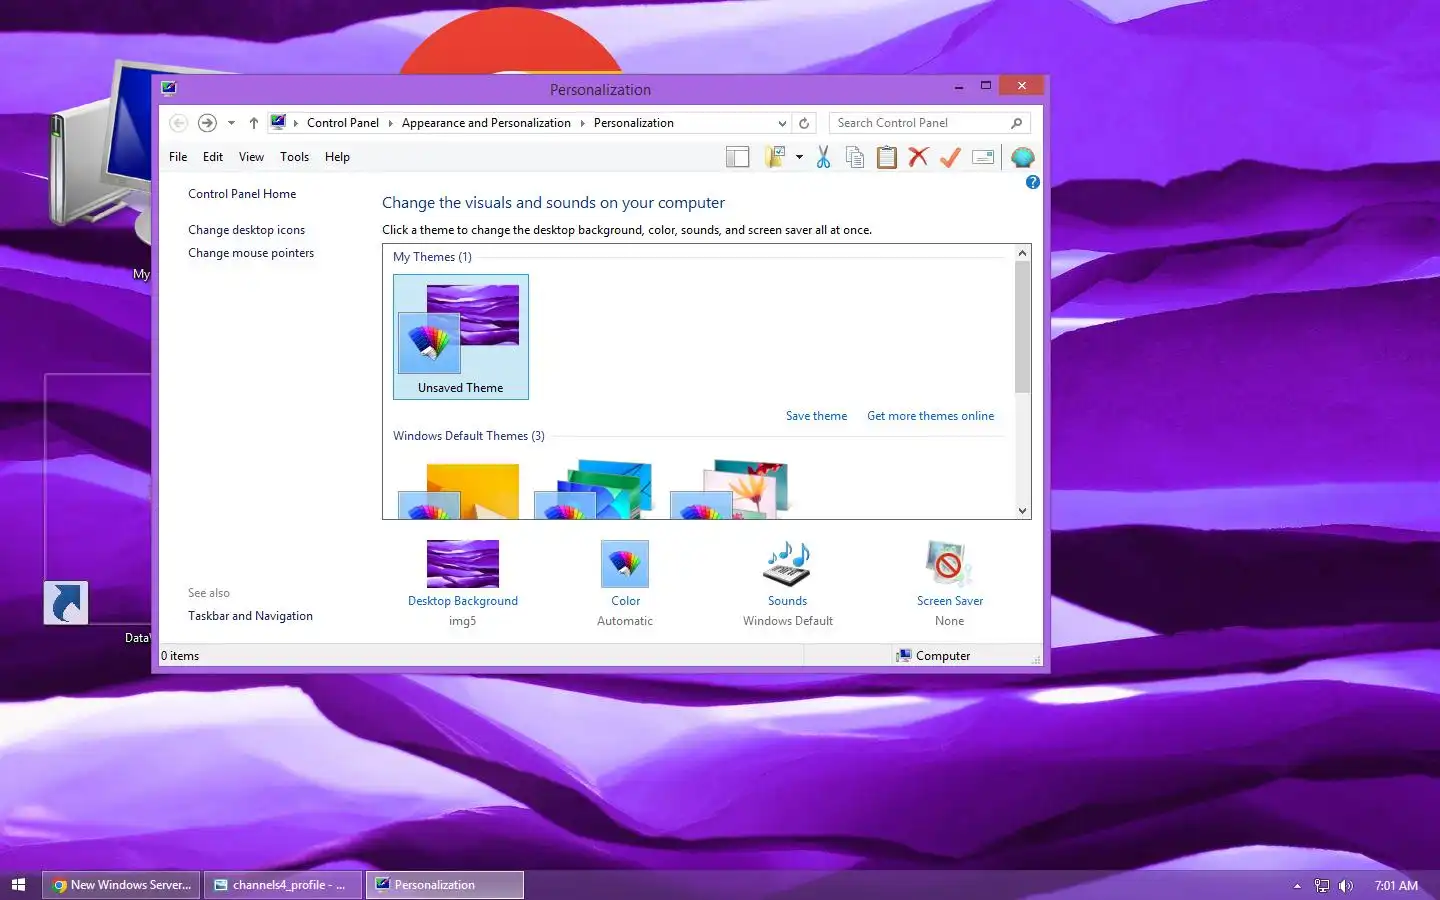Click the Personalization window title icon
Image resolution: width=1440 pixels, height=900 pixels.
pyautogui.click(x=169, y=88)
